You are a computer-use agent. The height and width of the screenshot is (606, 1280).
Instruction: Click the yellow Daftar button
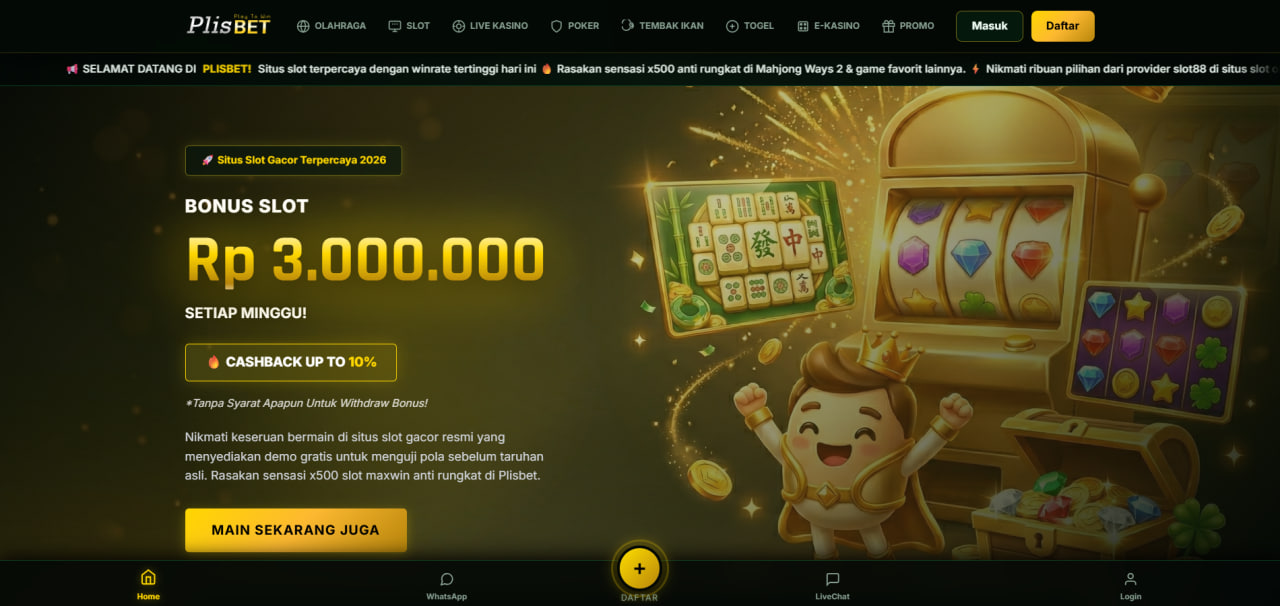pos(1062,26)
